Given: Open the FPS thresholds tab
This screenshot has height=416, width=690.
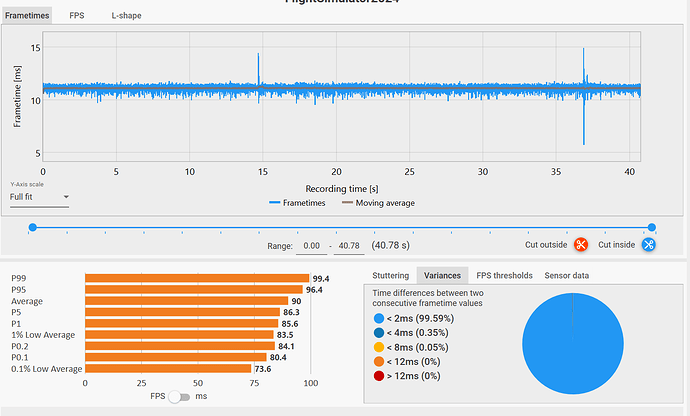Looking at the screenshot, I should tap(504, 275).
